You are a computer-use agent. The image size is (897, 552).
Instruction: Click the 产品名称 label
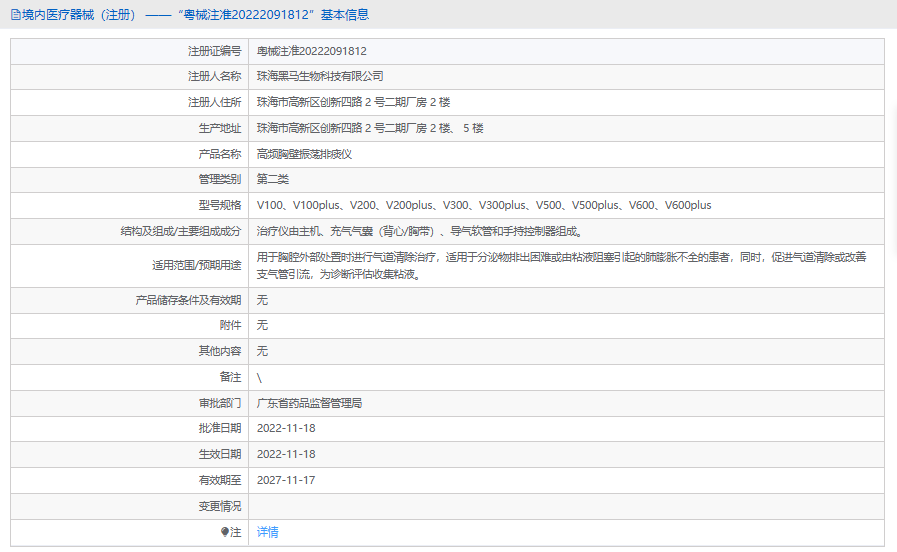220,154
